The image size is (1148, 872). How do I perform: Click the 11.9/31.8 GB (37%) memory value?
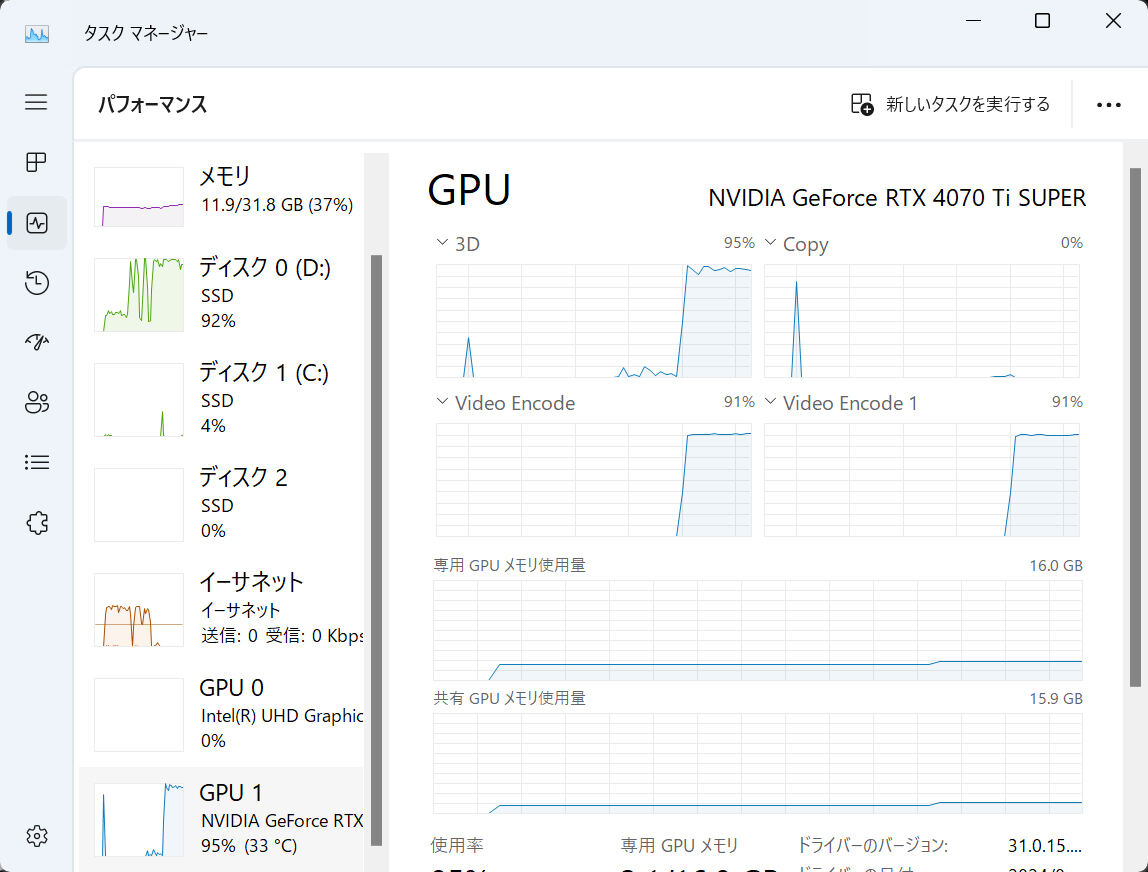tap(277, 205)
